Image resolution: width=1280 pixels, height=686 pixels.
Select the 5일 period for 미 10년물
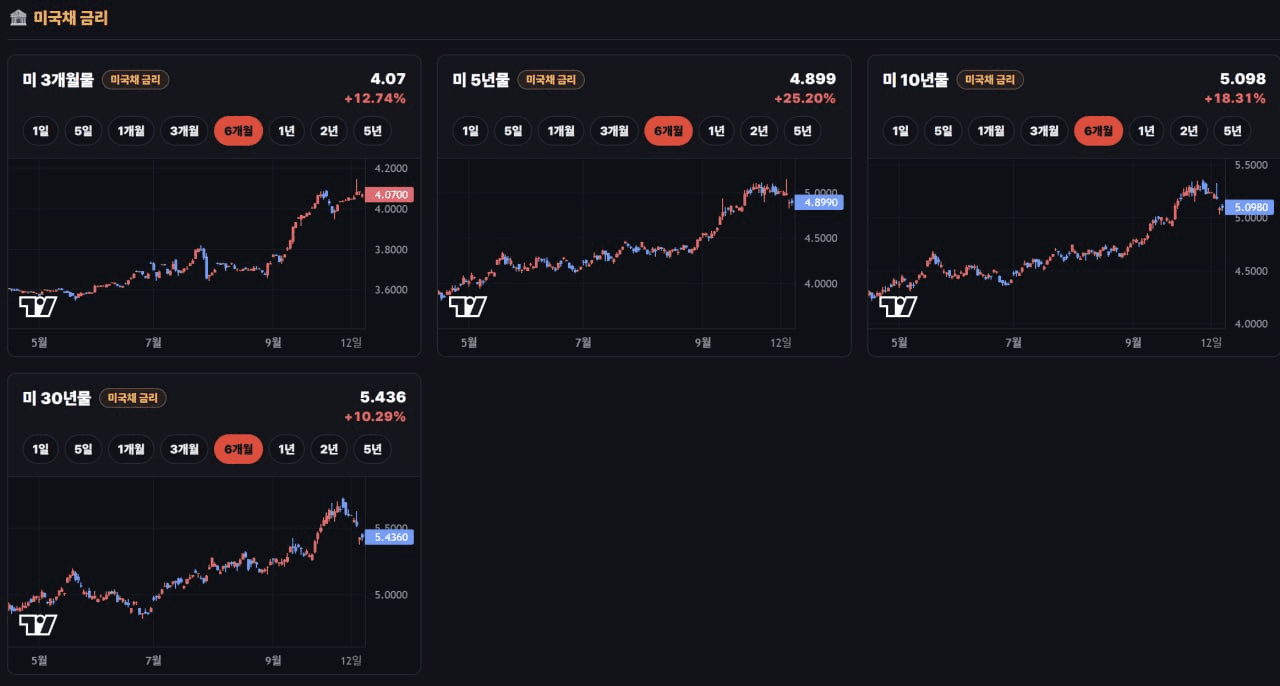943,131
